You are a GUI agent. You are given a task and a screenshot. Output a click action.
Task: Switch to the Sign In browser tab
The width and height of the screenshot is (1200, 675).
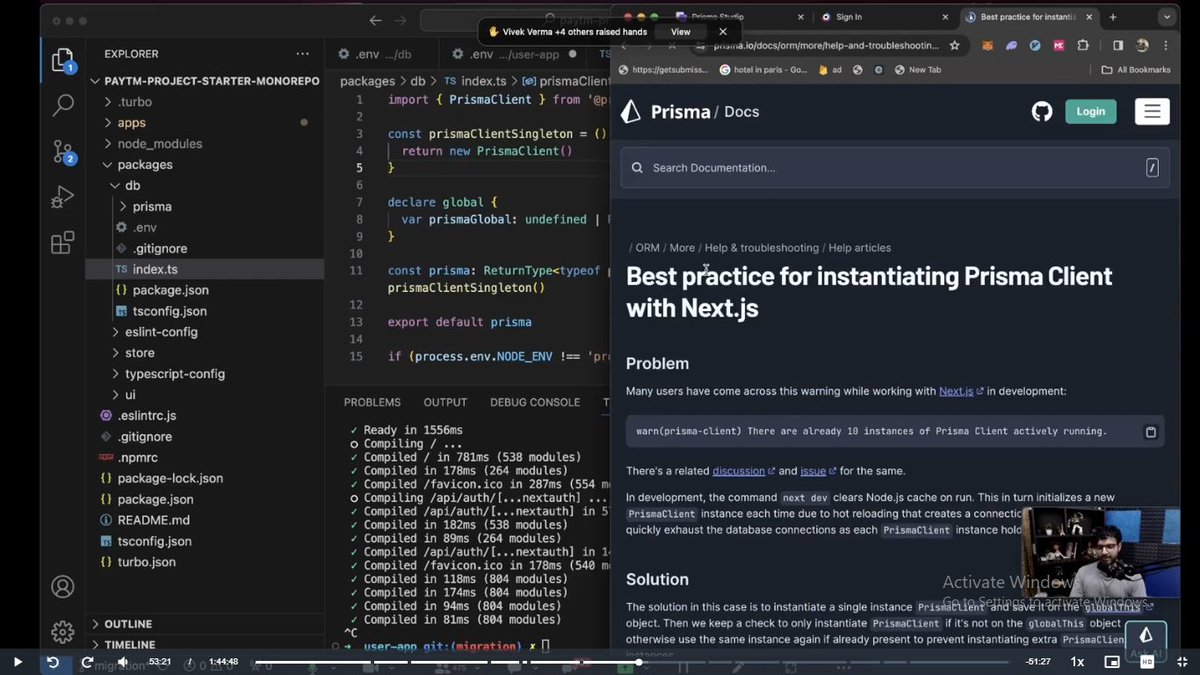click(x=884, y=17)
